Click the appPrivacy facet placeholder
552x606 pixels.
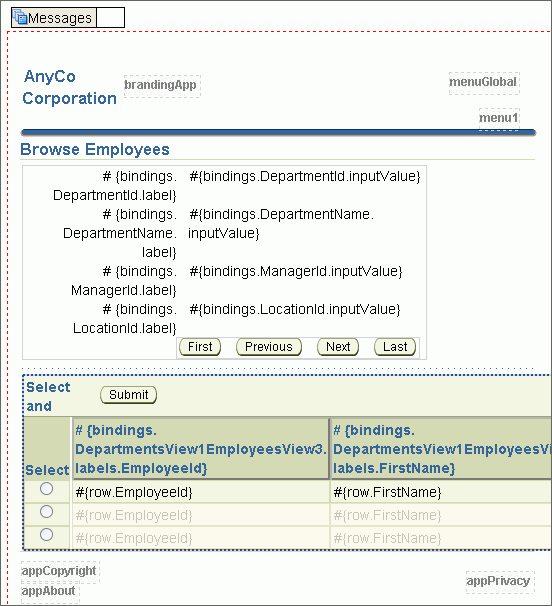(x=500, y=582)
